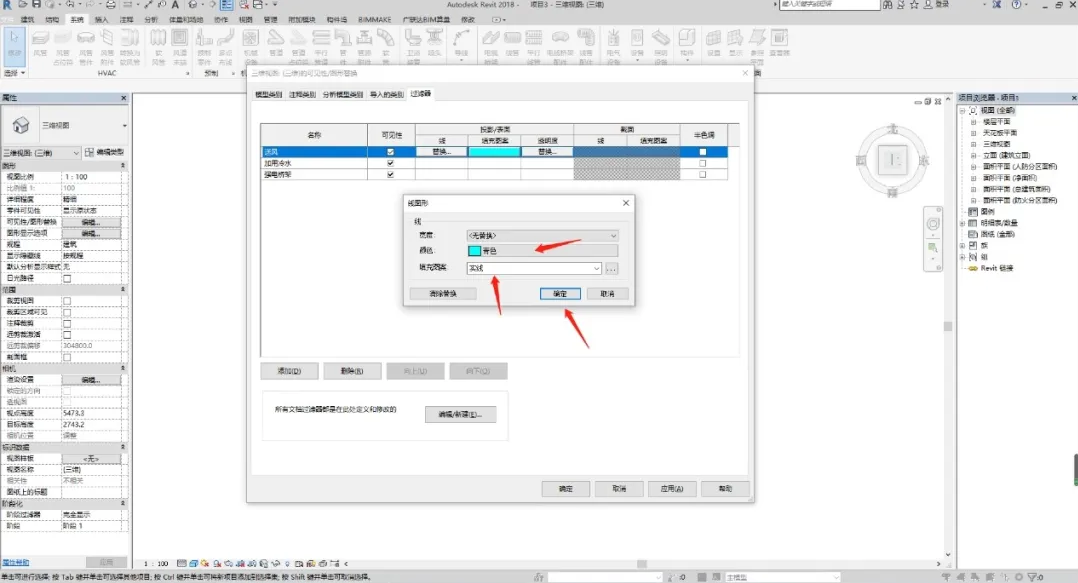The width and height of the screenshot is (1078, 583).
Task: Click 确定 in the line graphics dialog
Action: pyautogui.click(x=560, y=294)
